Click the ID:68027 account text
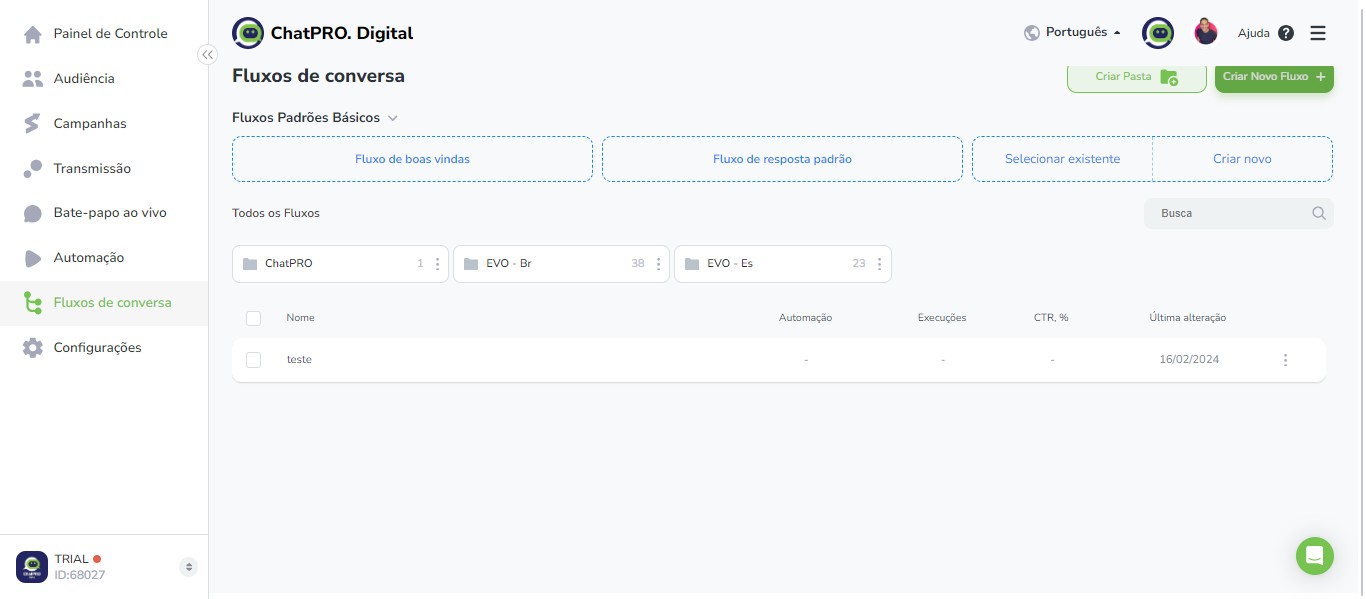 [x=79, y=575]
